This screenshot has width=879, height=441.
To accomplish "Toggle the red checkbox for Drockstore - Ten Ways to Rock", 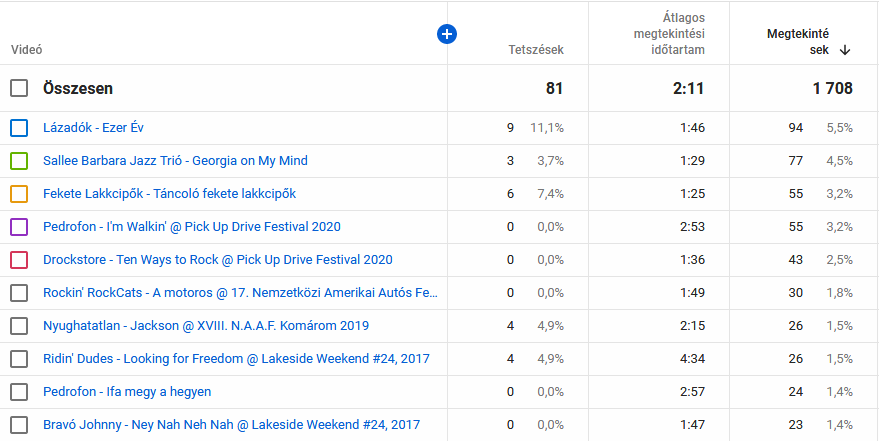I will click(19, 260).
